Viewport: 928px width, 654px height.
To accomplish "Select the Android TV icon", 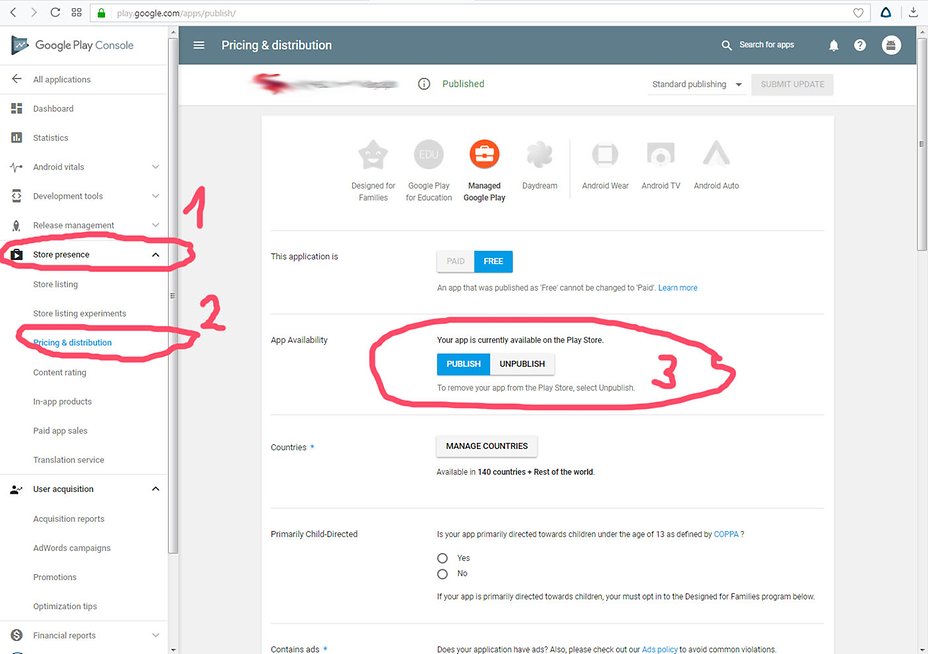I will [660, 154].
